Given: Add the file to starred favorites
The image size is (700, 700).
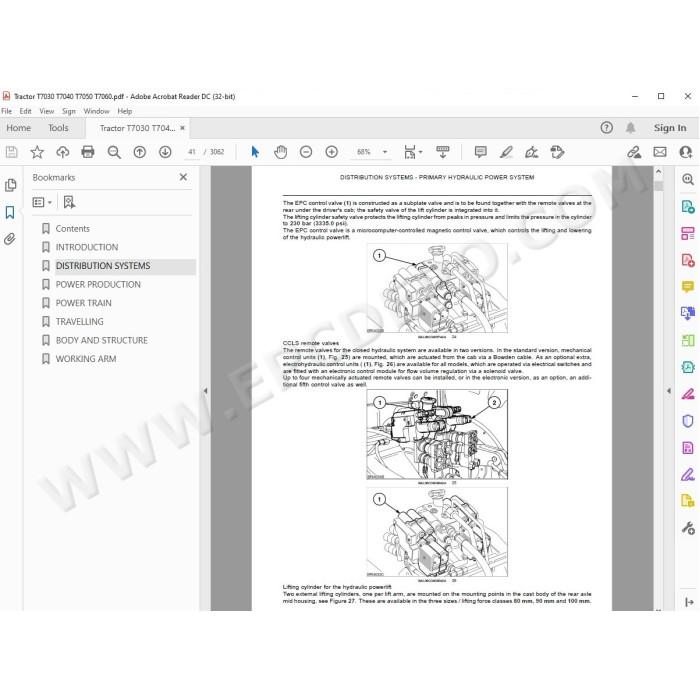Looking at the screenshot, I should pyautogui.click(x=37, y=152).
